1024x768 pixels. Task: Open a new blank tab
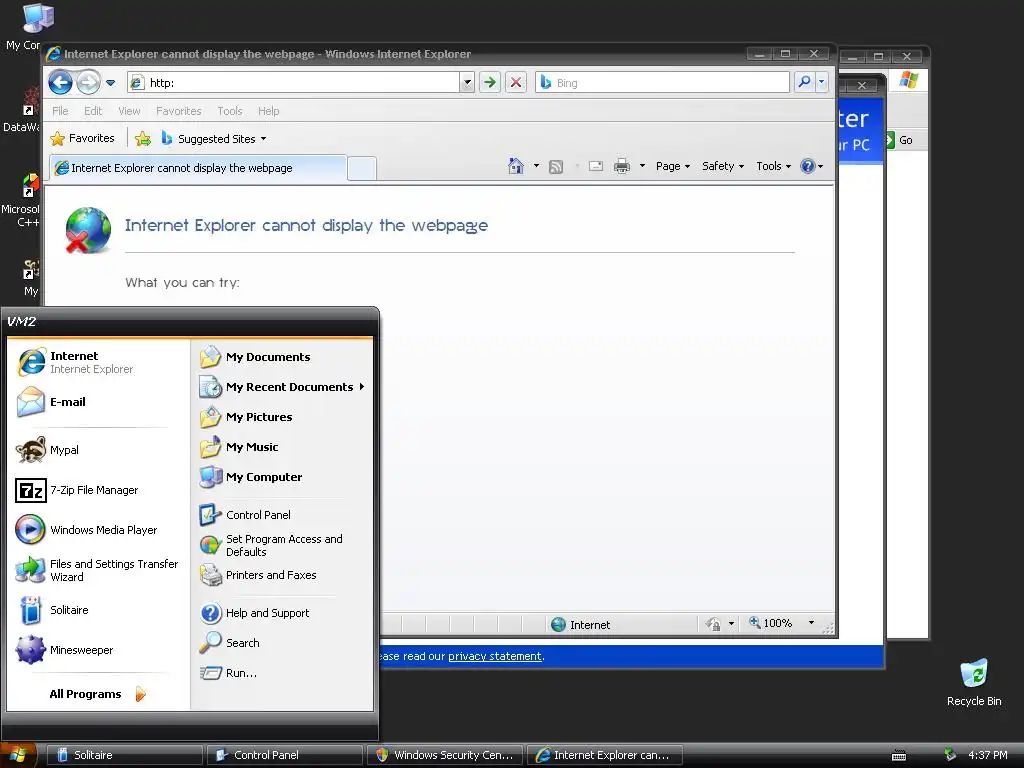[x=362, y=168]
